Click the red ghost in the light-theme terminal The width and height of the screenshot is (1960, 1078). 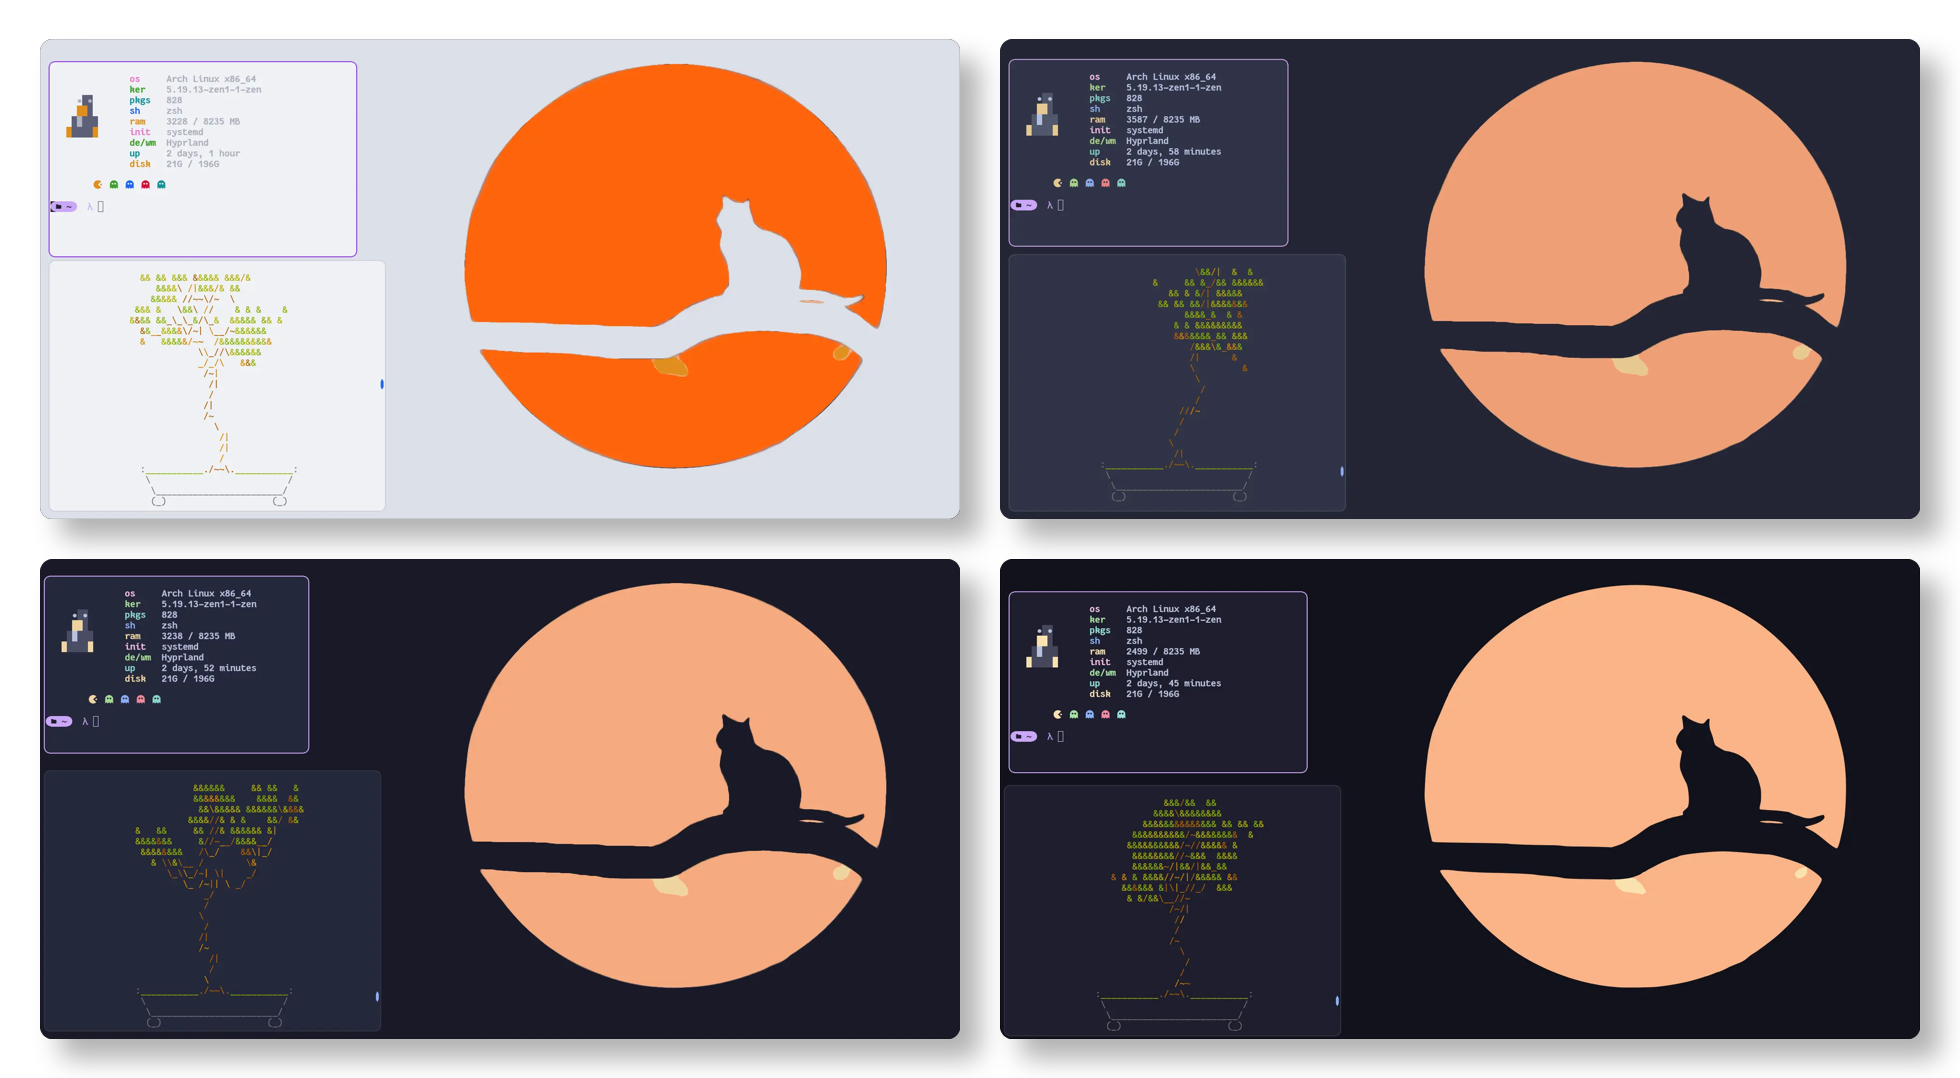(146, 185)
